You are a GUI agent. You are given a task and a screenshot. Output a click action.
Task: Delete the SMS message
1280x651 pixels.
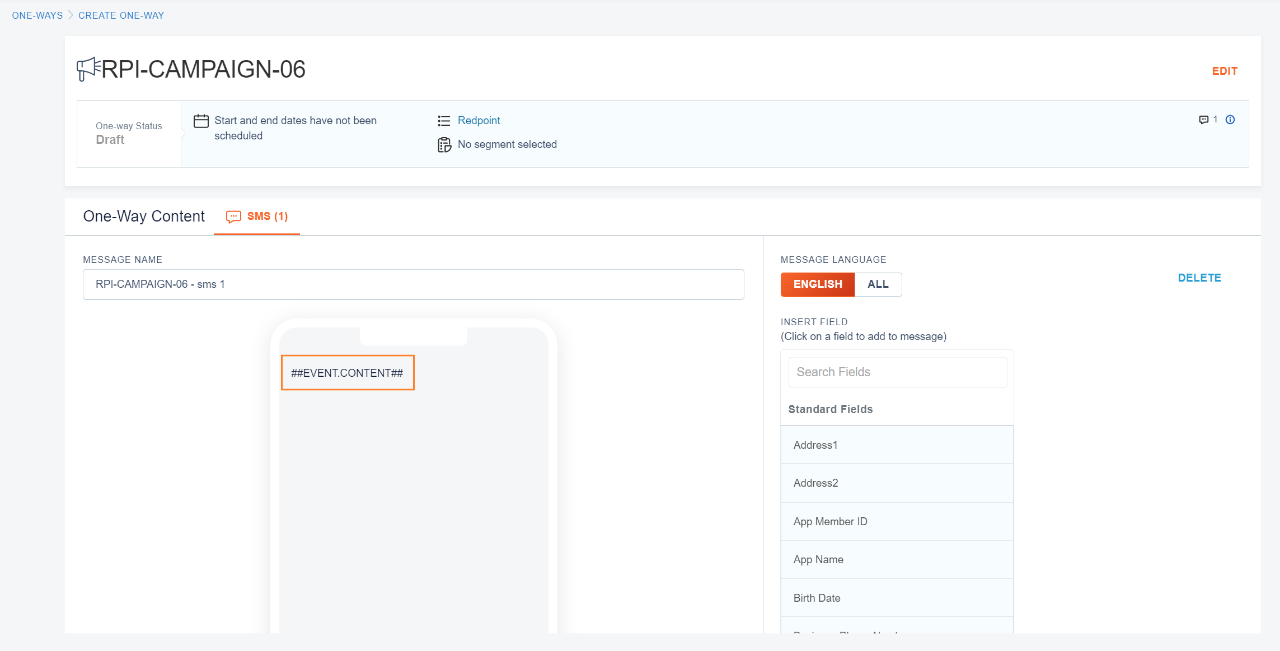pyautogui.click(x=1199, y=278)
